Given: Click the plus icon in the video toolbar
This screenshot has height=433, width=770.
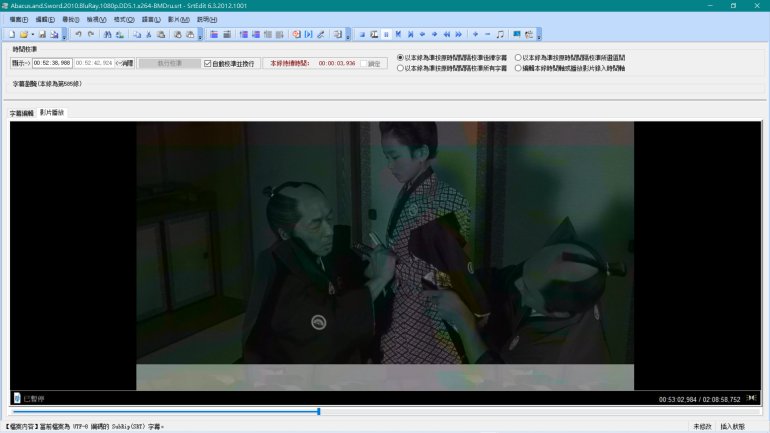Looking at the screenshot, I should point(475,34).
